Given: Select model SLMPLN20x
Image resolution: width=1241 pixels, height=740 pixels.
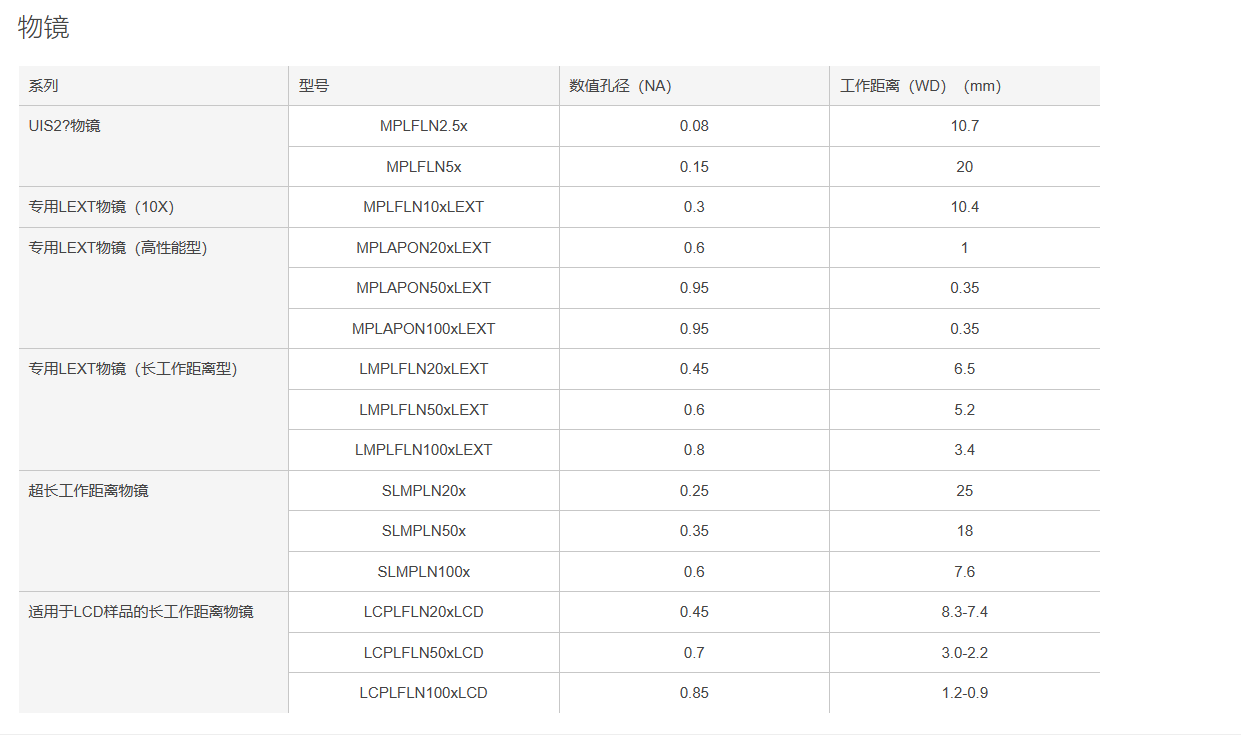Looking at the screenshot, I should (424, 491).
